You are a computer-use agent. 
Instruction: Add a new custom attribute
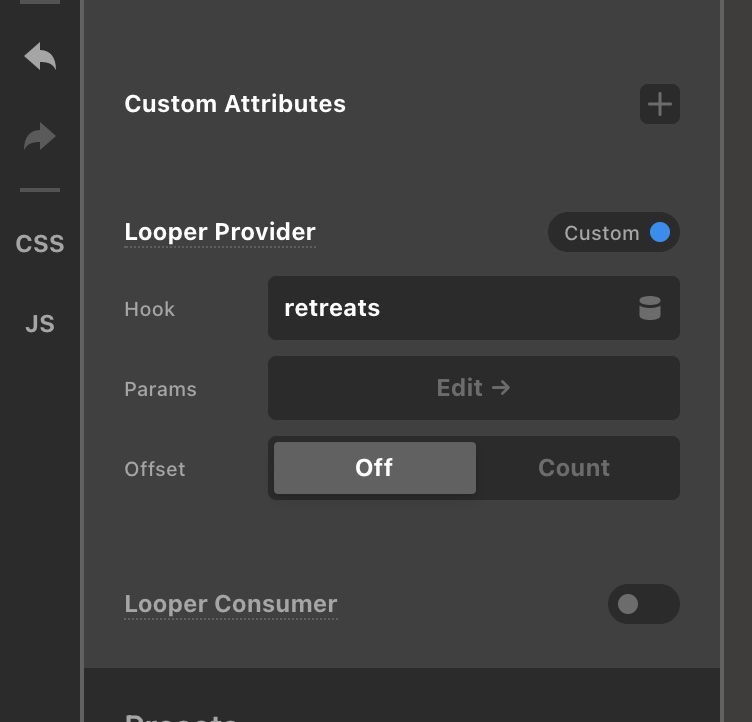click(x=659, y=104)
